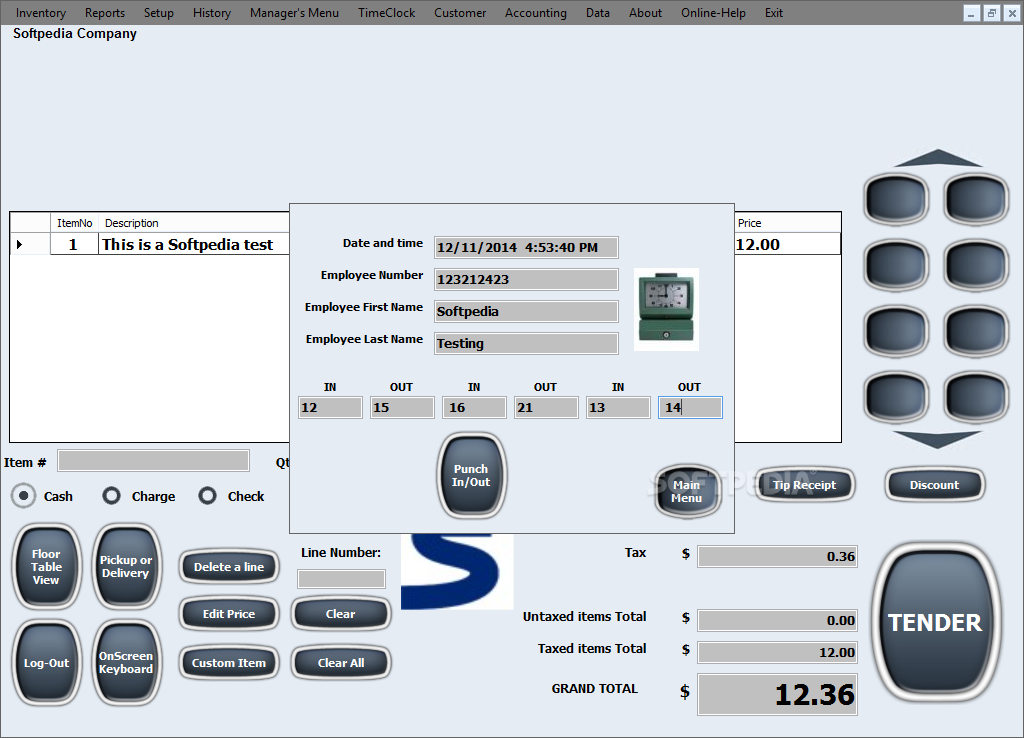Image resolution: width=1024 pixels, height=738 pixels.
Task: Open the About menu
Action: pyautogui.click(x=645, y=12)
